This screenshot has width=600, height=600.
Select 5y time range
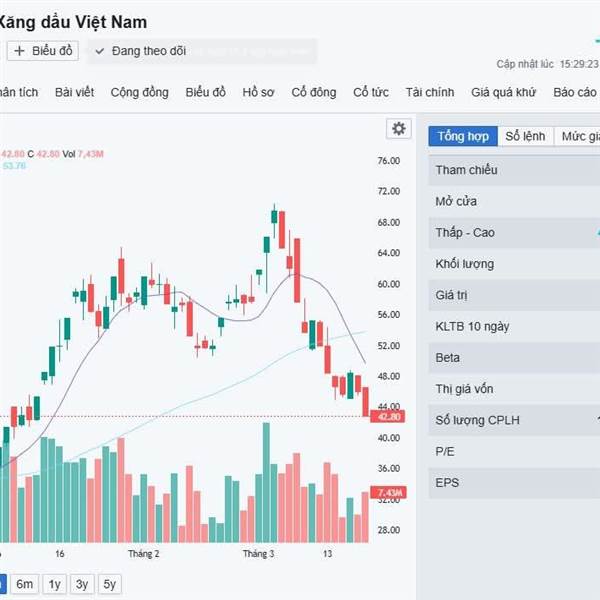click(109, 584)
